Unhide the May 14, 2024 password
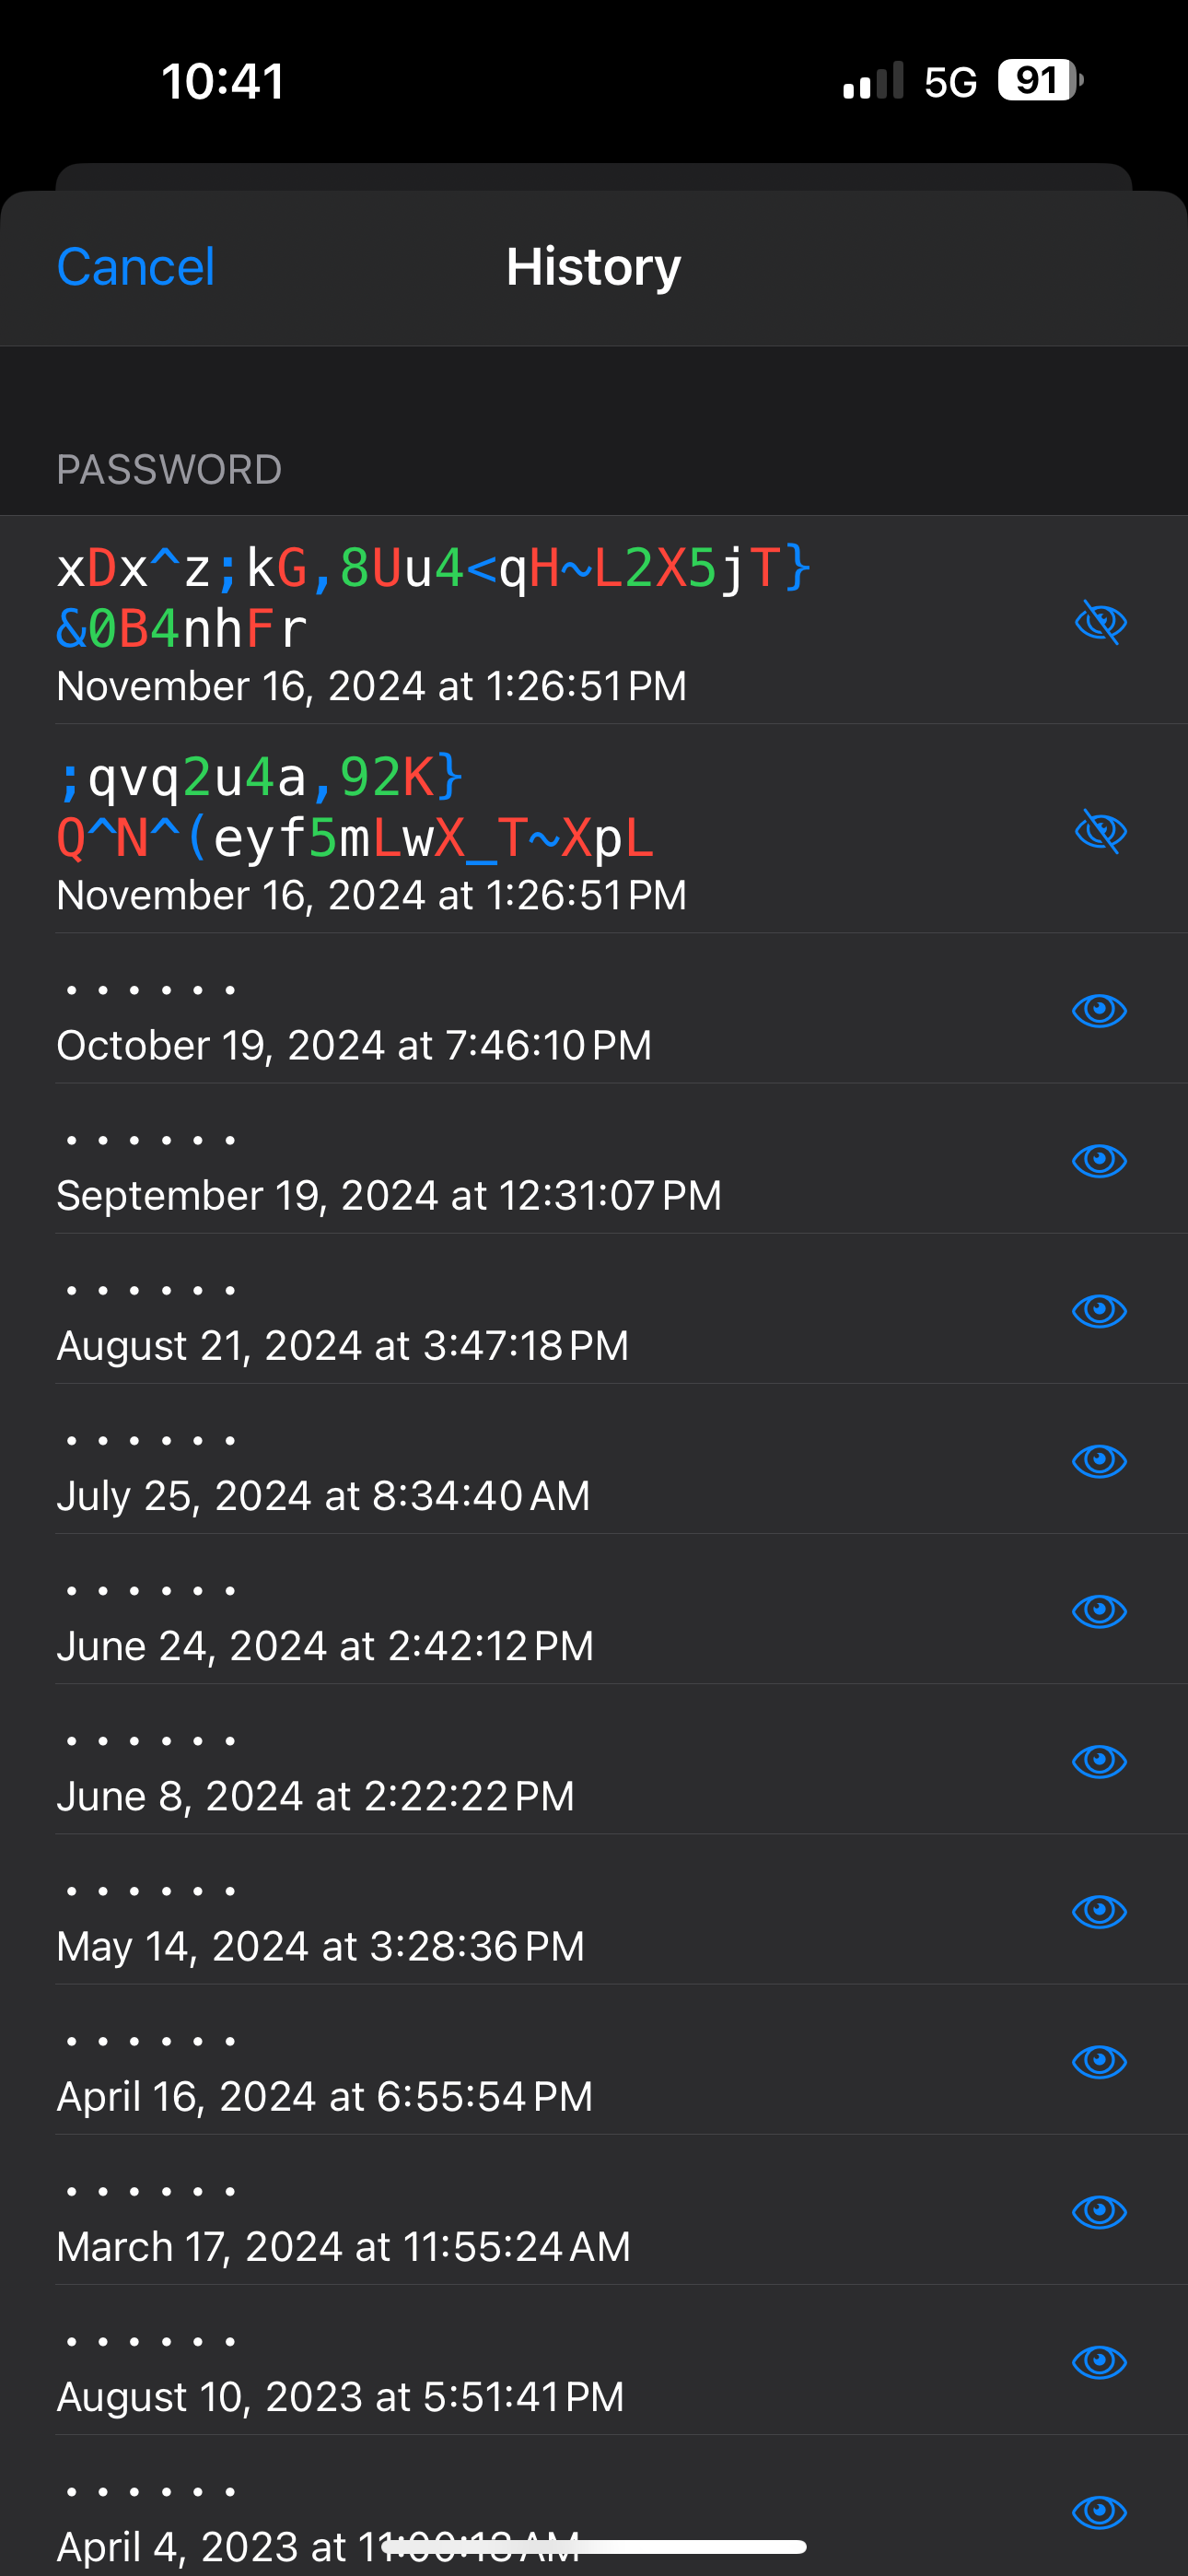 coord(1099,1910)
